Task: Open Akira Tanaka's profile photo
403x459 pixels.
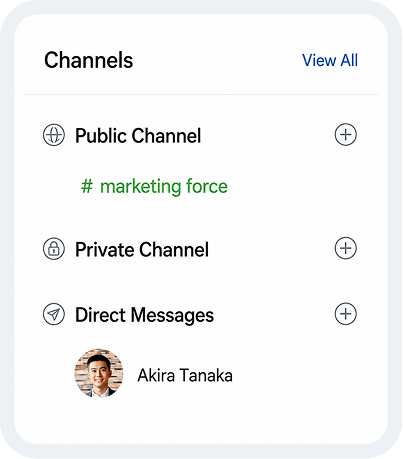Action: pyautogui.click(x=99, y=373)
